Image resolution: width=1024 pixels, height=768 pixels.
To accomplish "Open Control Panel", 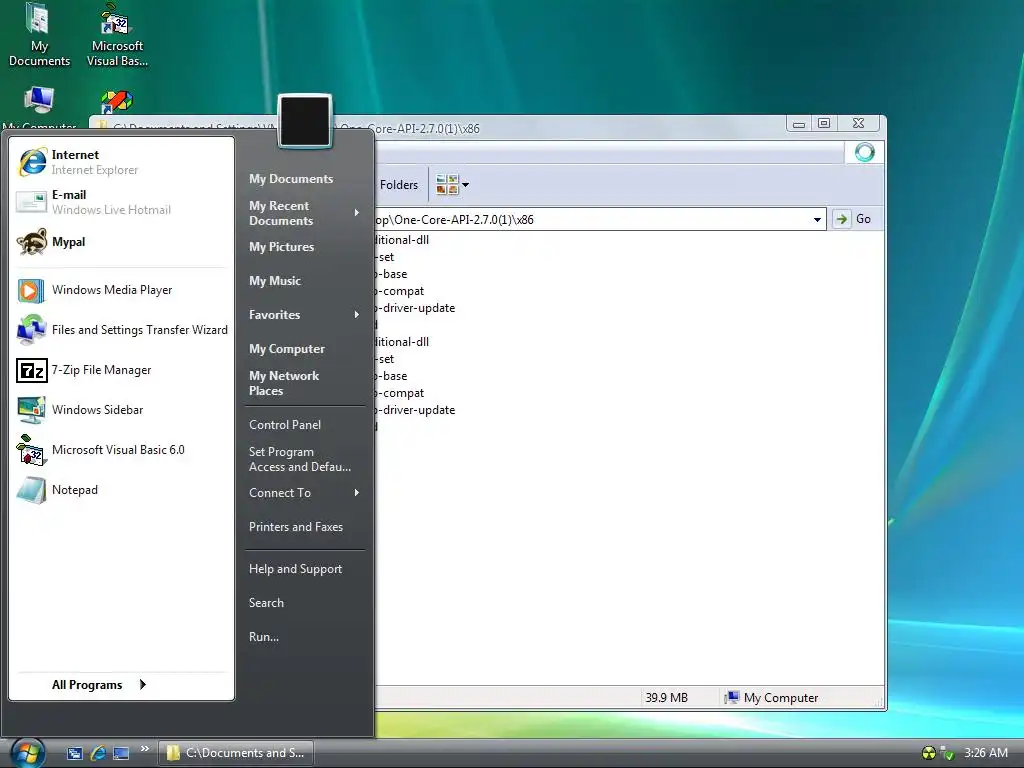I will 285,424.
